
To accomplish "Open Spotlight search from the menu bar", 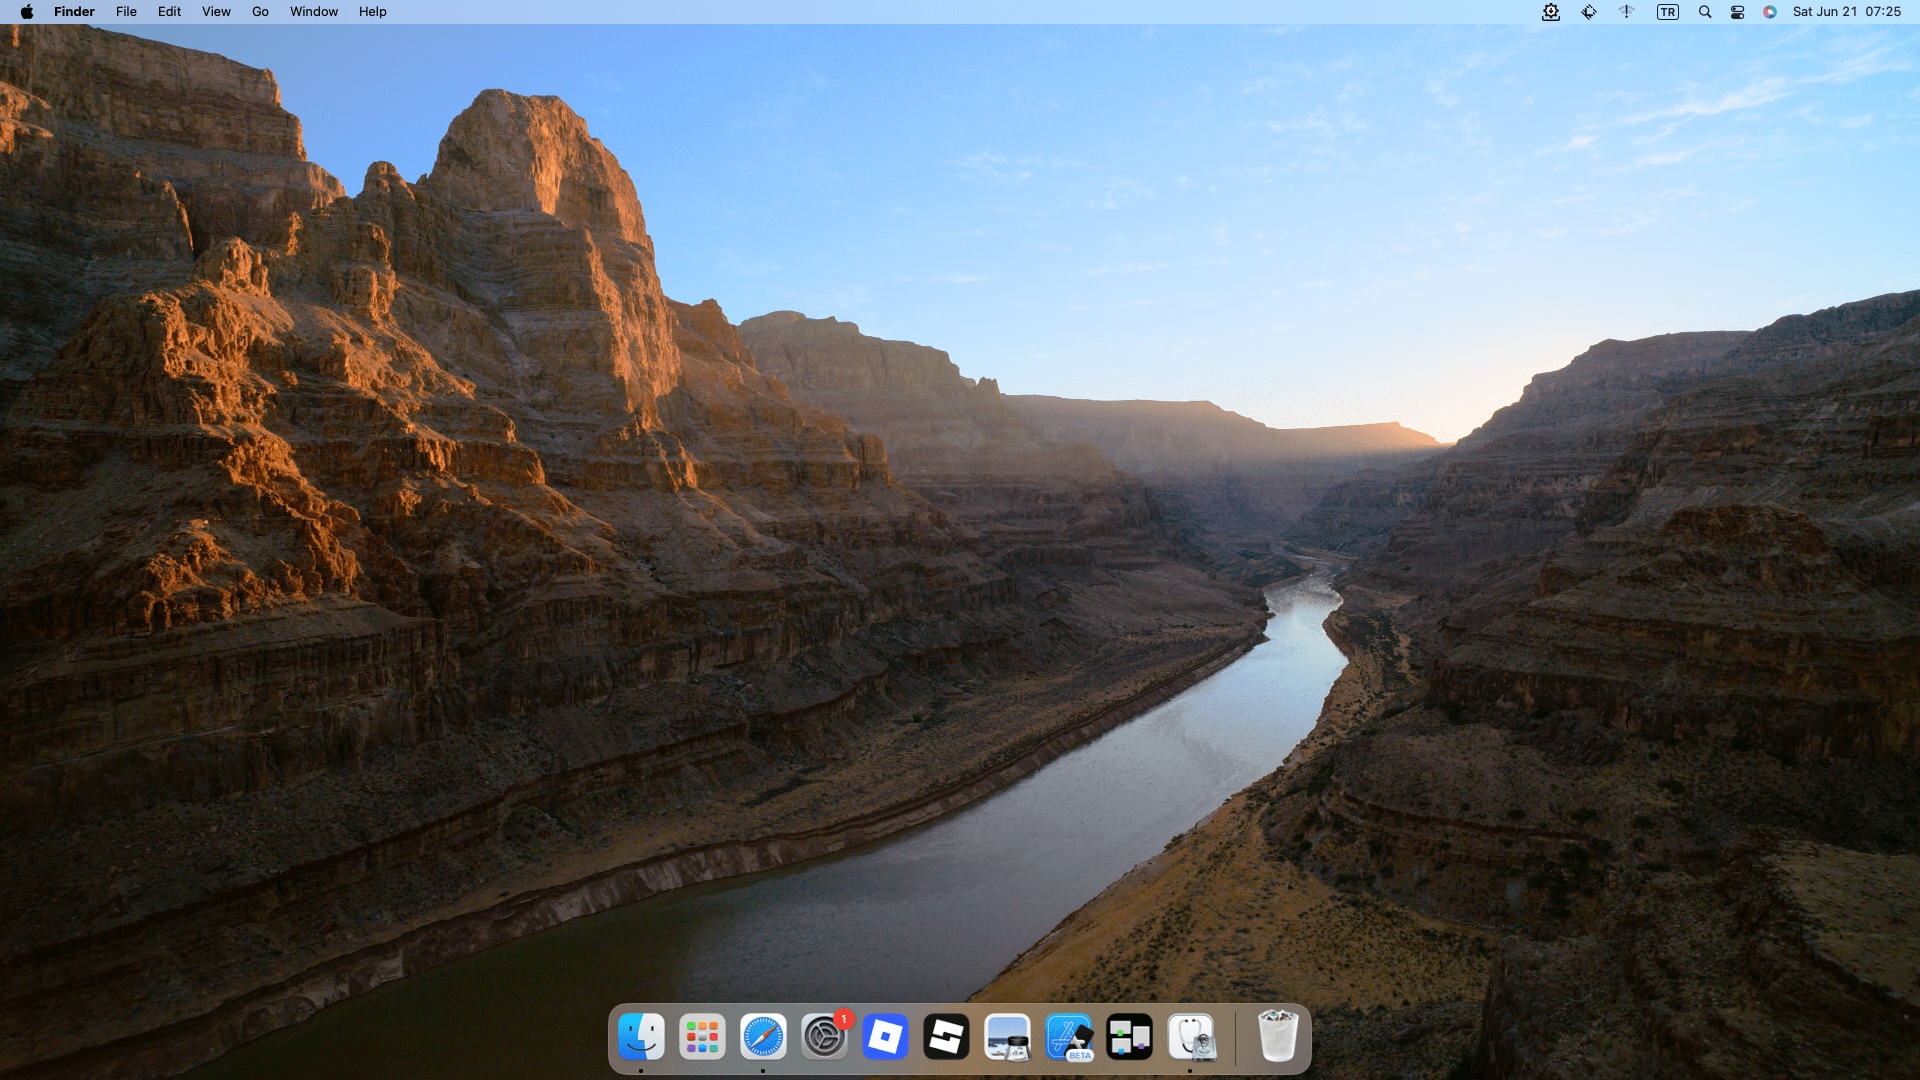I will point(1706,12).
